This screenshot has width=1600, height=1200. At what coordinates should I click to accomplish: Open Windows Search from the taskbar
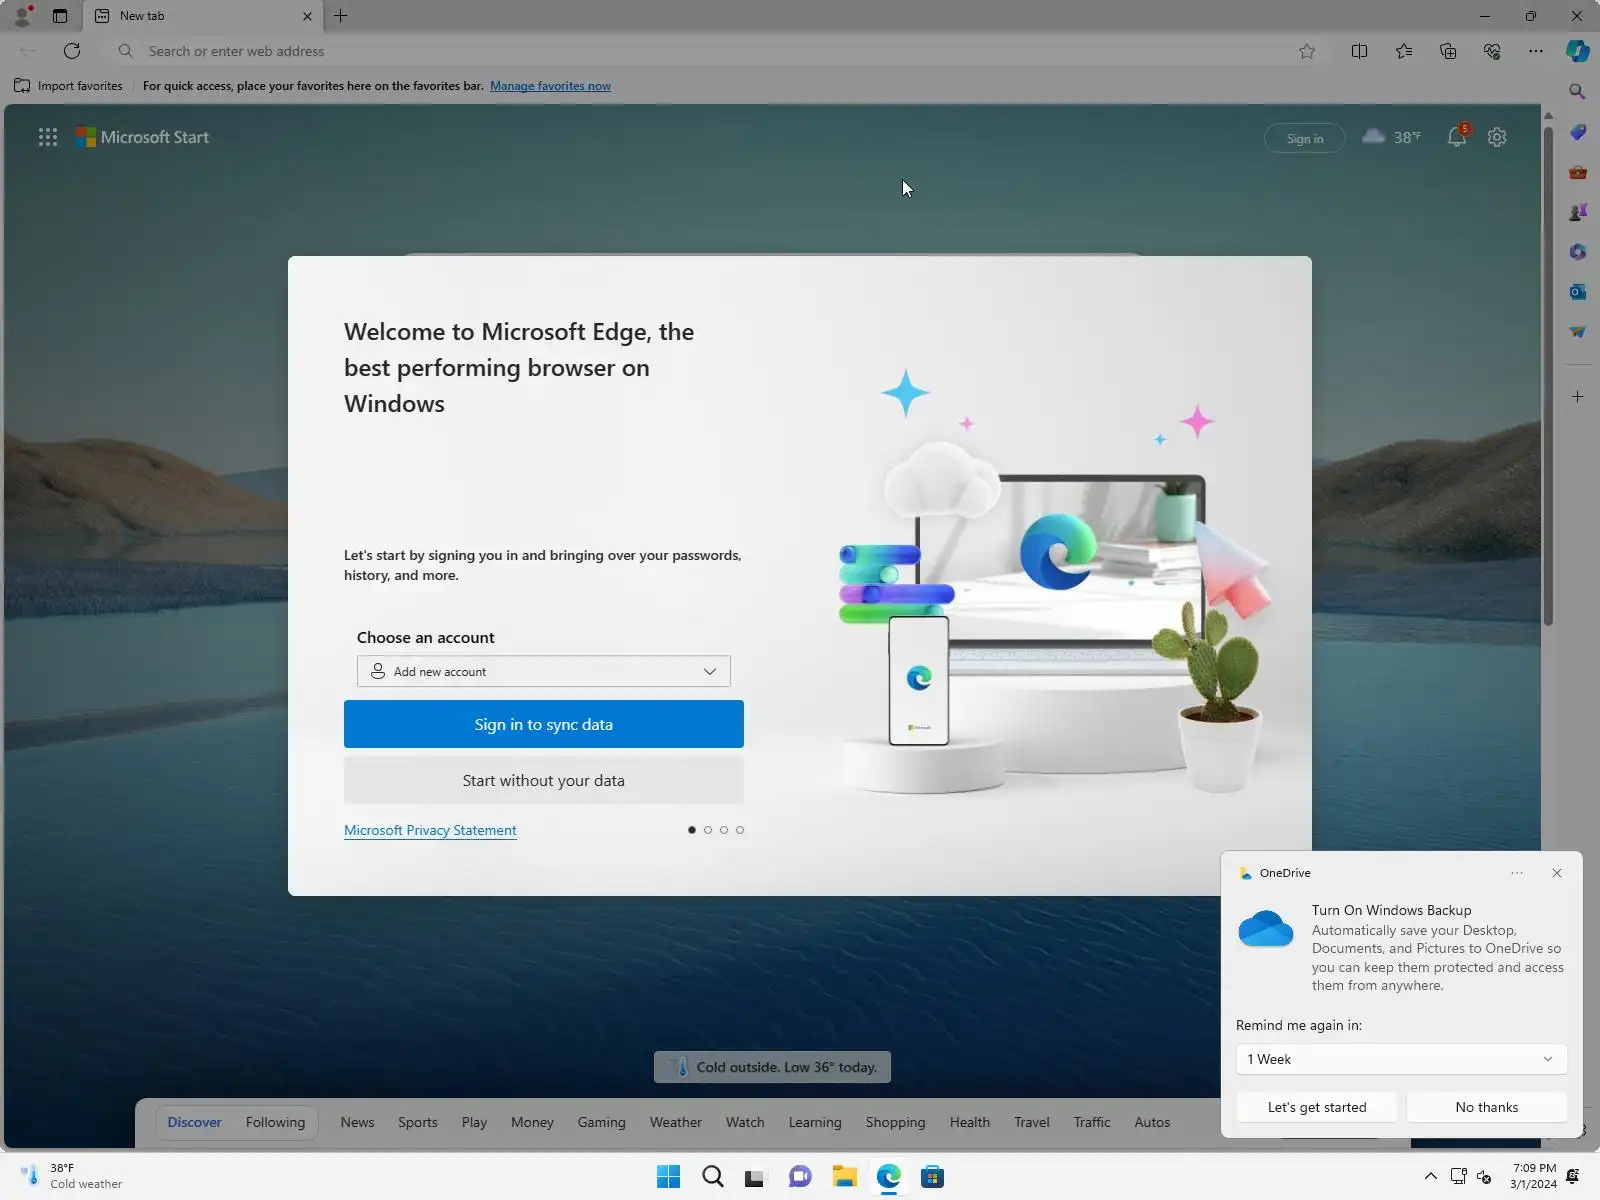pyautogui.click(x=712, y=1176)
